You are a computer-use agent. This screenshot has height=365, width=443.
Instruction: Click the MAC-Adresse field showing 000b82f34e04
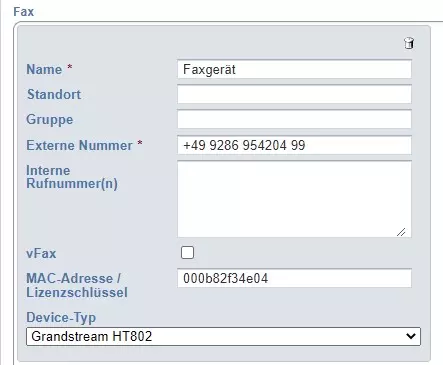point(294,278)
